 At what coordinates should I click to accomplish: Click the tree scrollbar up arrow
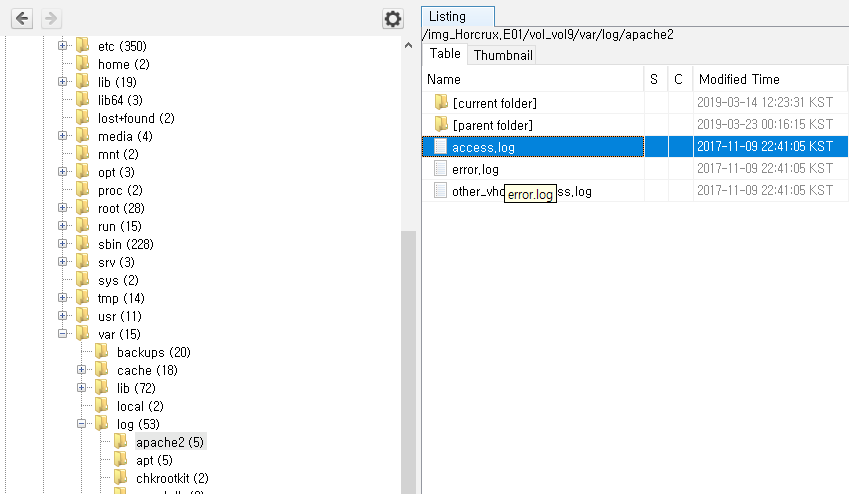[408, 46]
